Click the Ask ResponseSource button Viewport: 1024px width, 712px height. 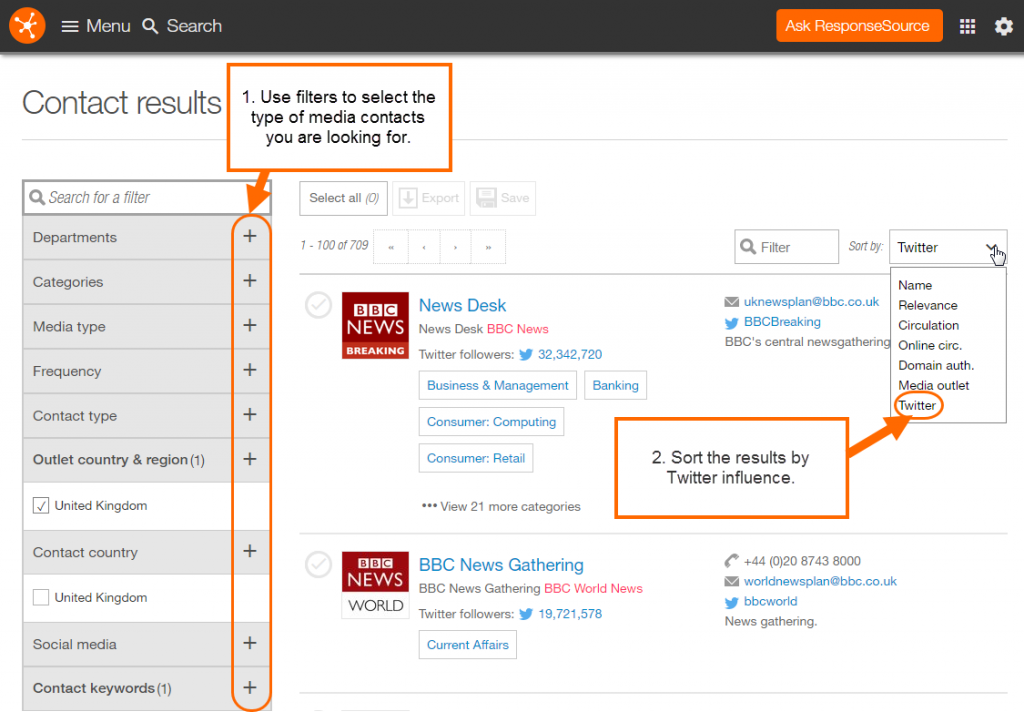(x=858, y=26)
